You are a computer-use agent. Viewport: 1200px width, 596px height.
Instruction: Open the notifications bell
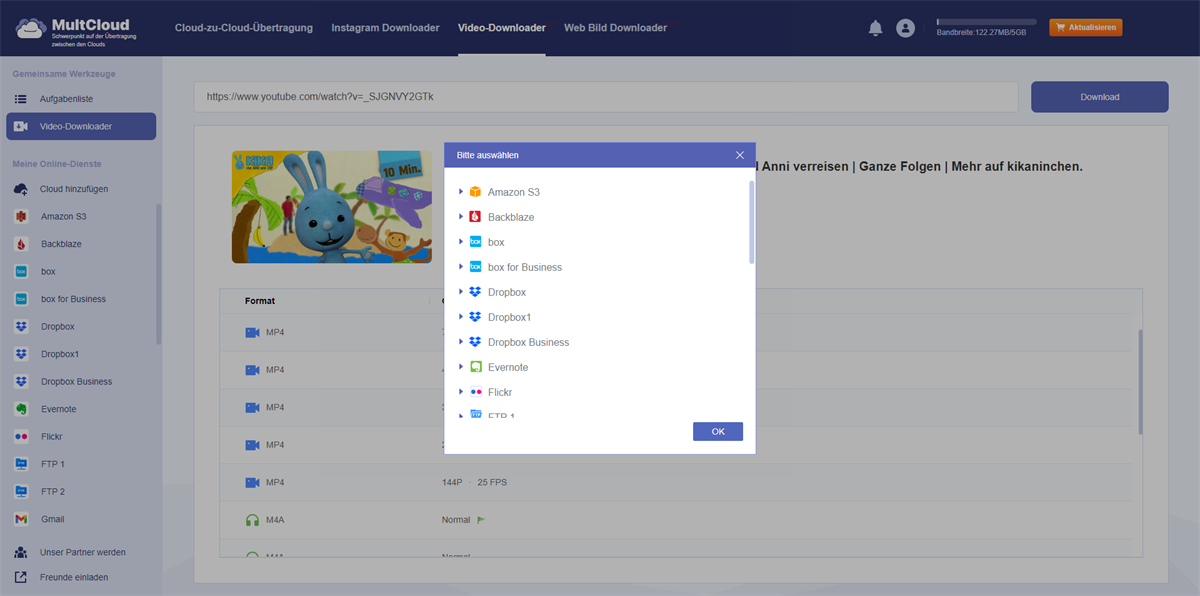(x=876, y=28)
